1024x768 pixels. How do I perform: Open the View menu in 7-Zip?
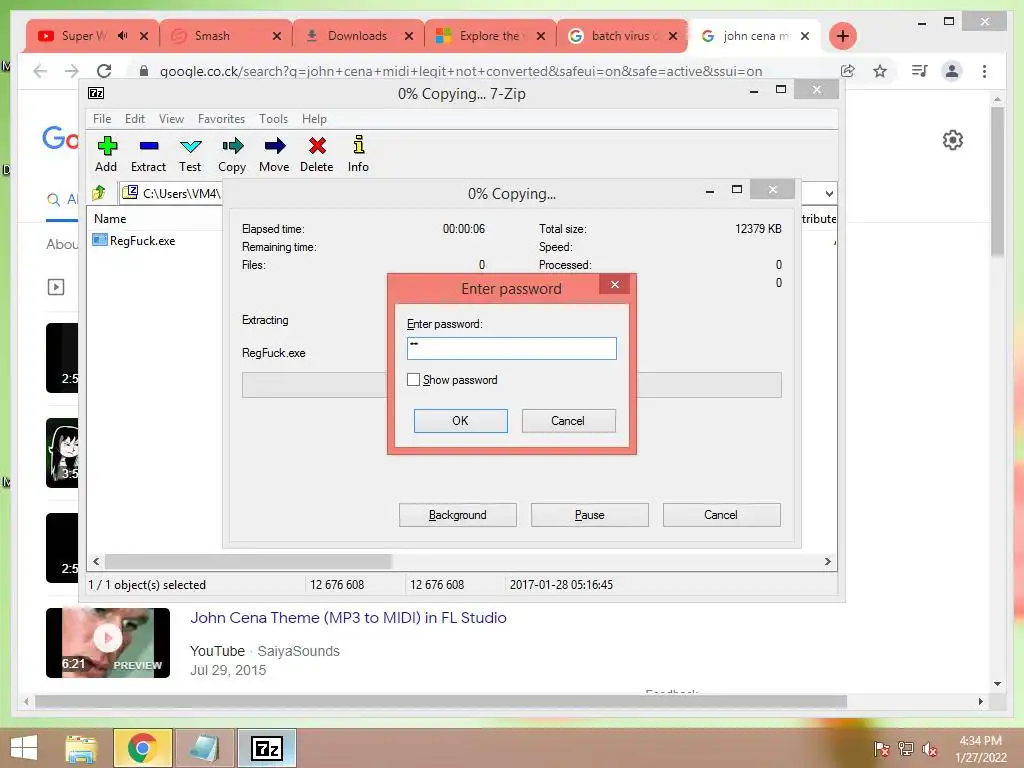point(171,119)
